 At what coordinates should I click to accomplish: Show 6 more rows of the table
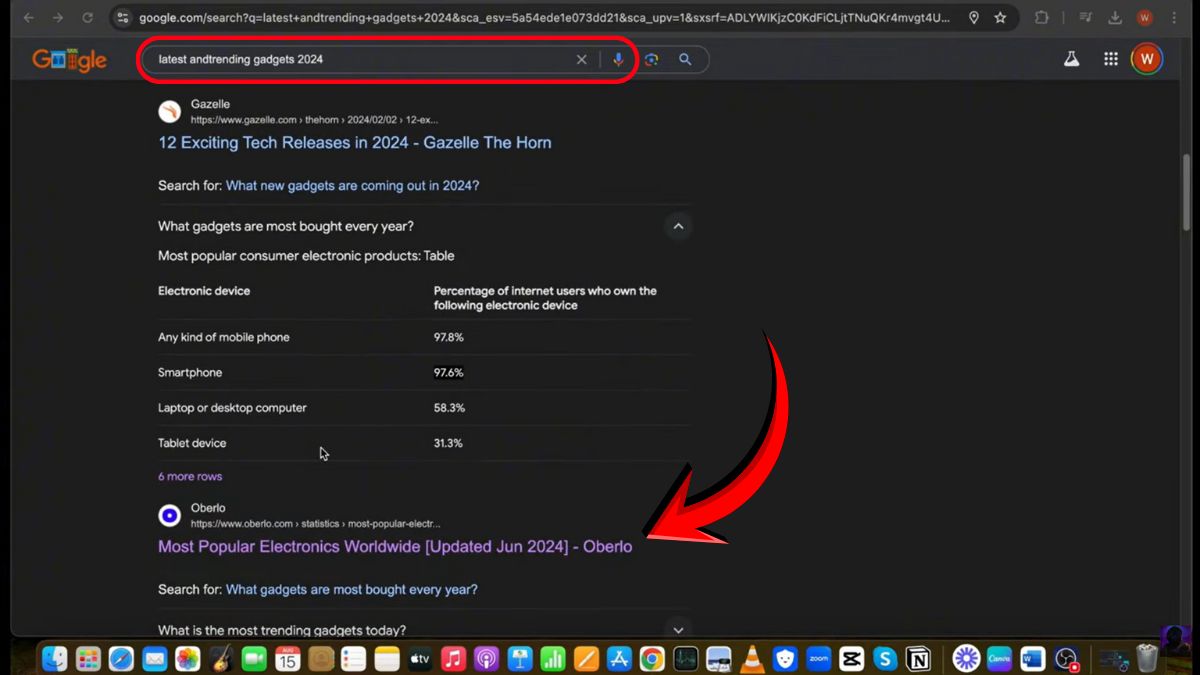tap(189, 476)
